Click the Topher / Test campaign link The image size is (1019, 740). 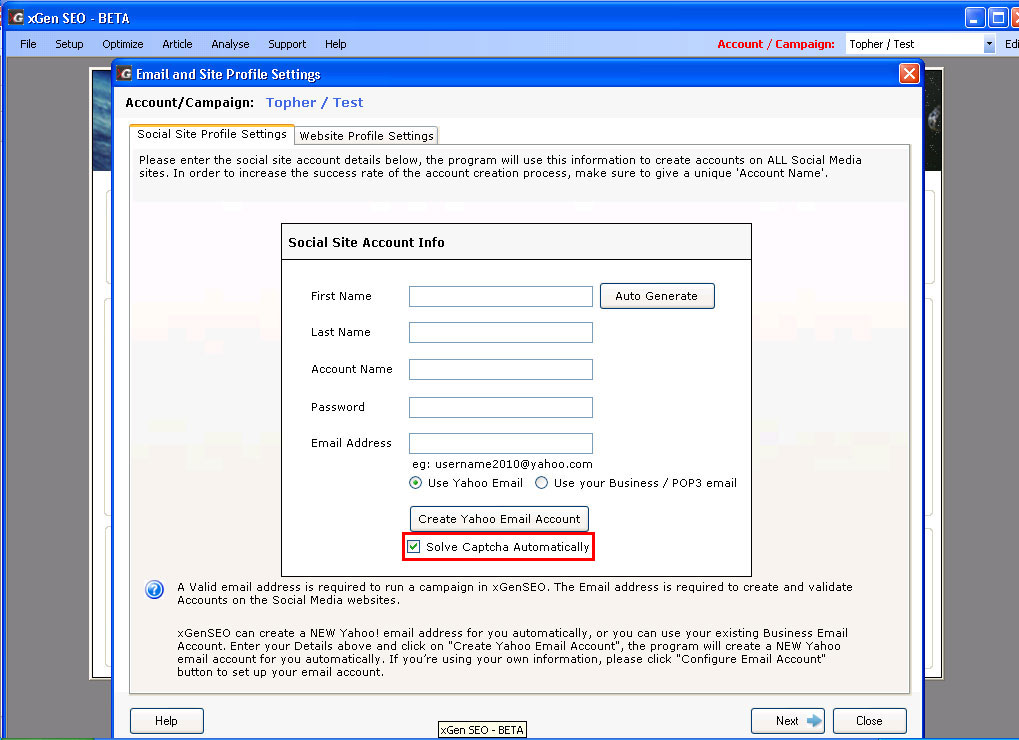tap(315, 103)
